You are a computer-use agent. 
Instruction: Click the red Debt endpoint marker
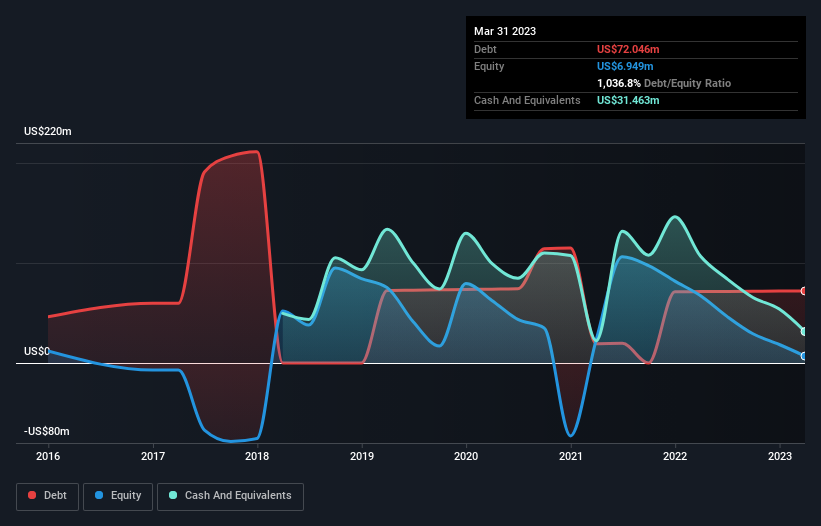point(804,291)
